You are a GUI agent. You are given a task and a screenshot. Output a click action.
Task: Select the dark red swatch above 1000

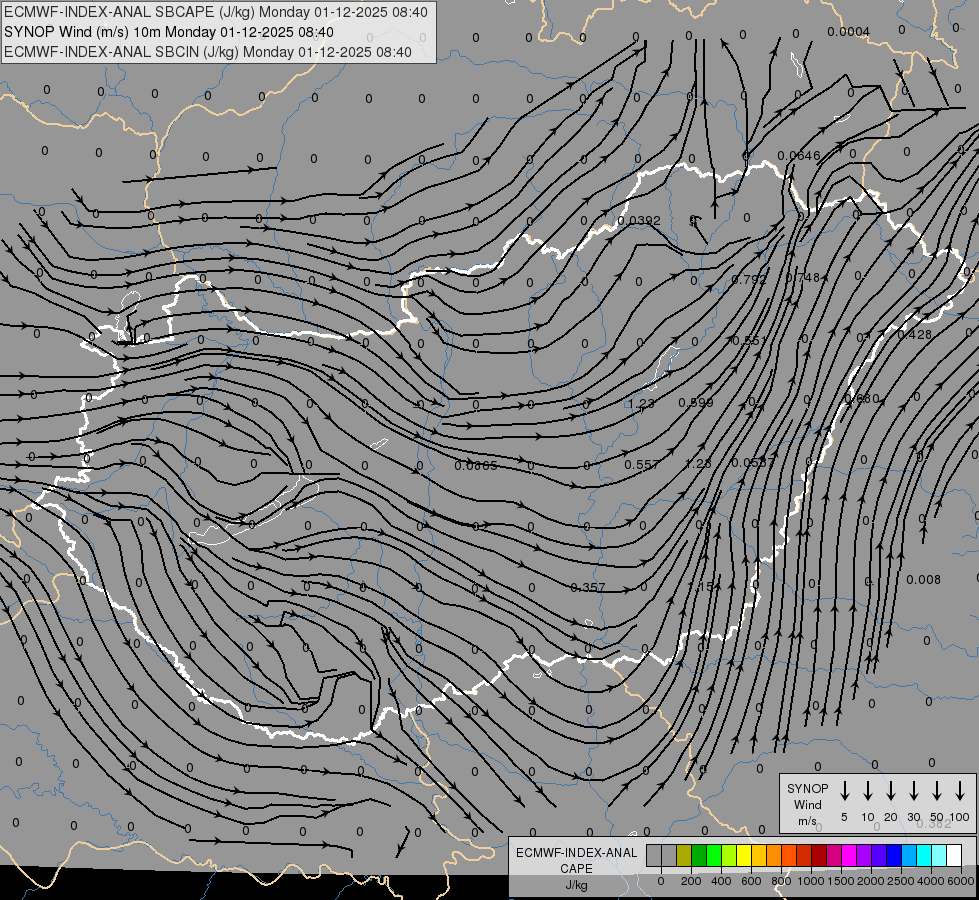tap(819, 855)
